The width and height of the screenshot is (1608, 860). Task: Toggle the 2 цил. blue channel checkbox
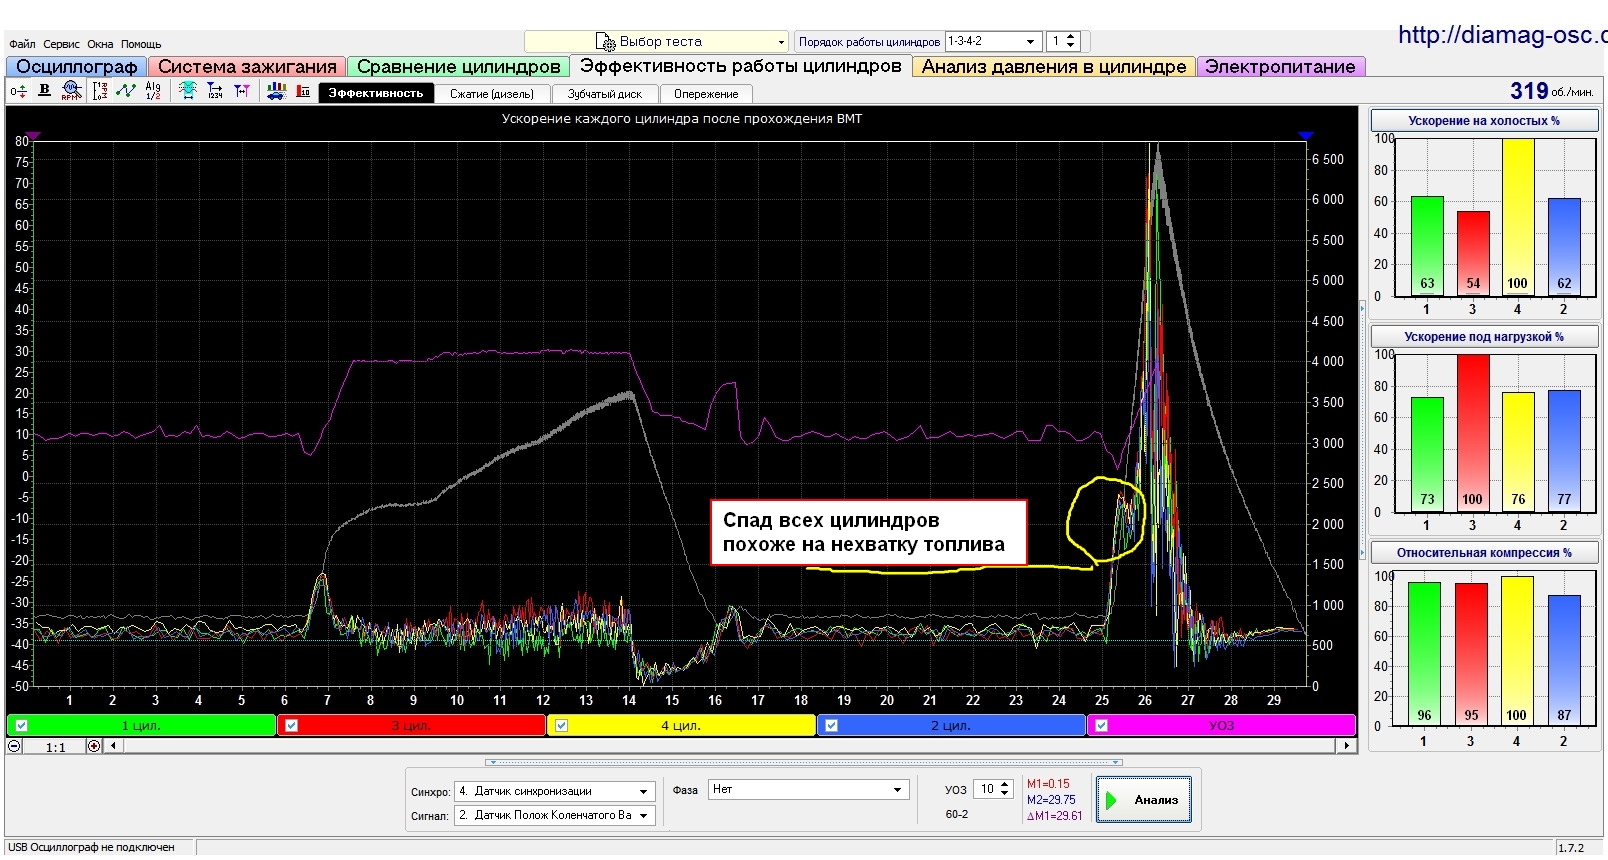(x=831, y=726)
